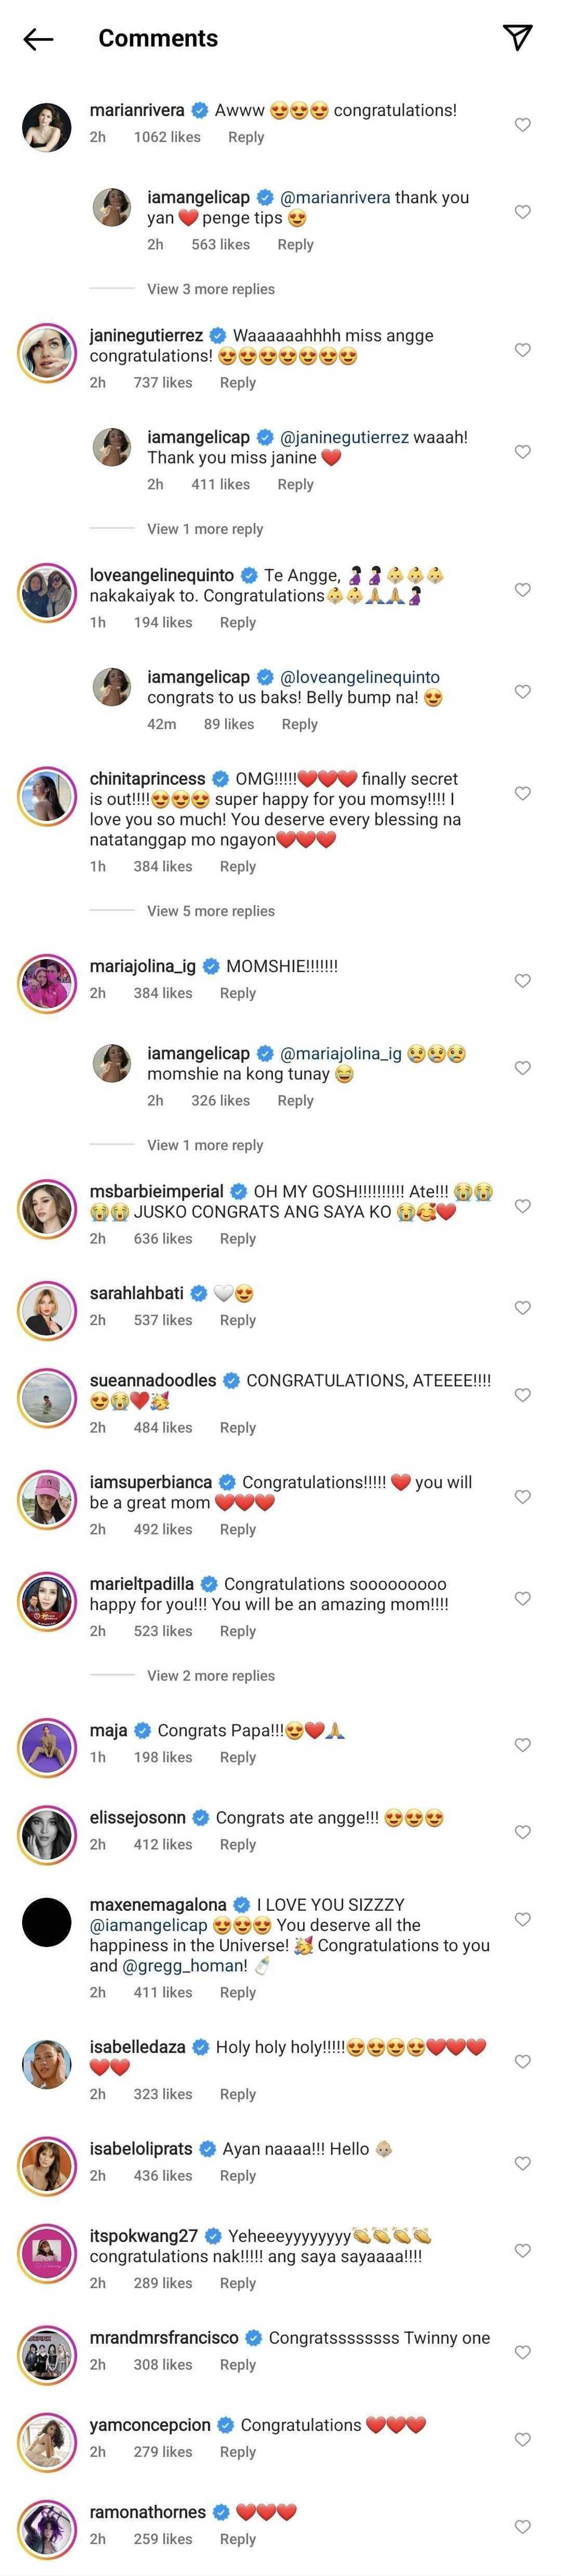Viewport: 561px width, 2576px height.
Task: Heart msbarbieimperial's OH MY GOSH comment
Action: (522, 1206)
